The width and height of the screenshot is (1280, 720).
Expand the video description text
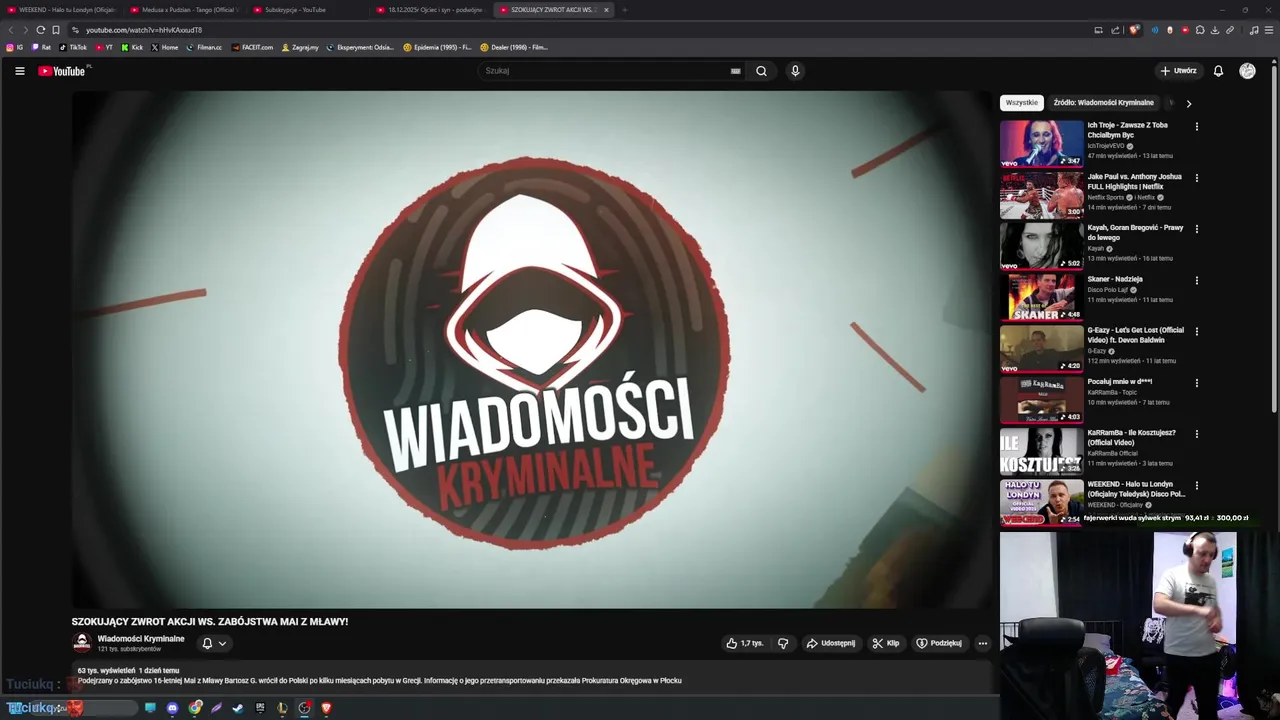pos(380,681)
